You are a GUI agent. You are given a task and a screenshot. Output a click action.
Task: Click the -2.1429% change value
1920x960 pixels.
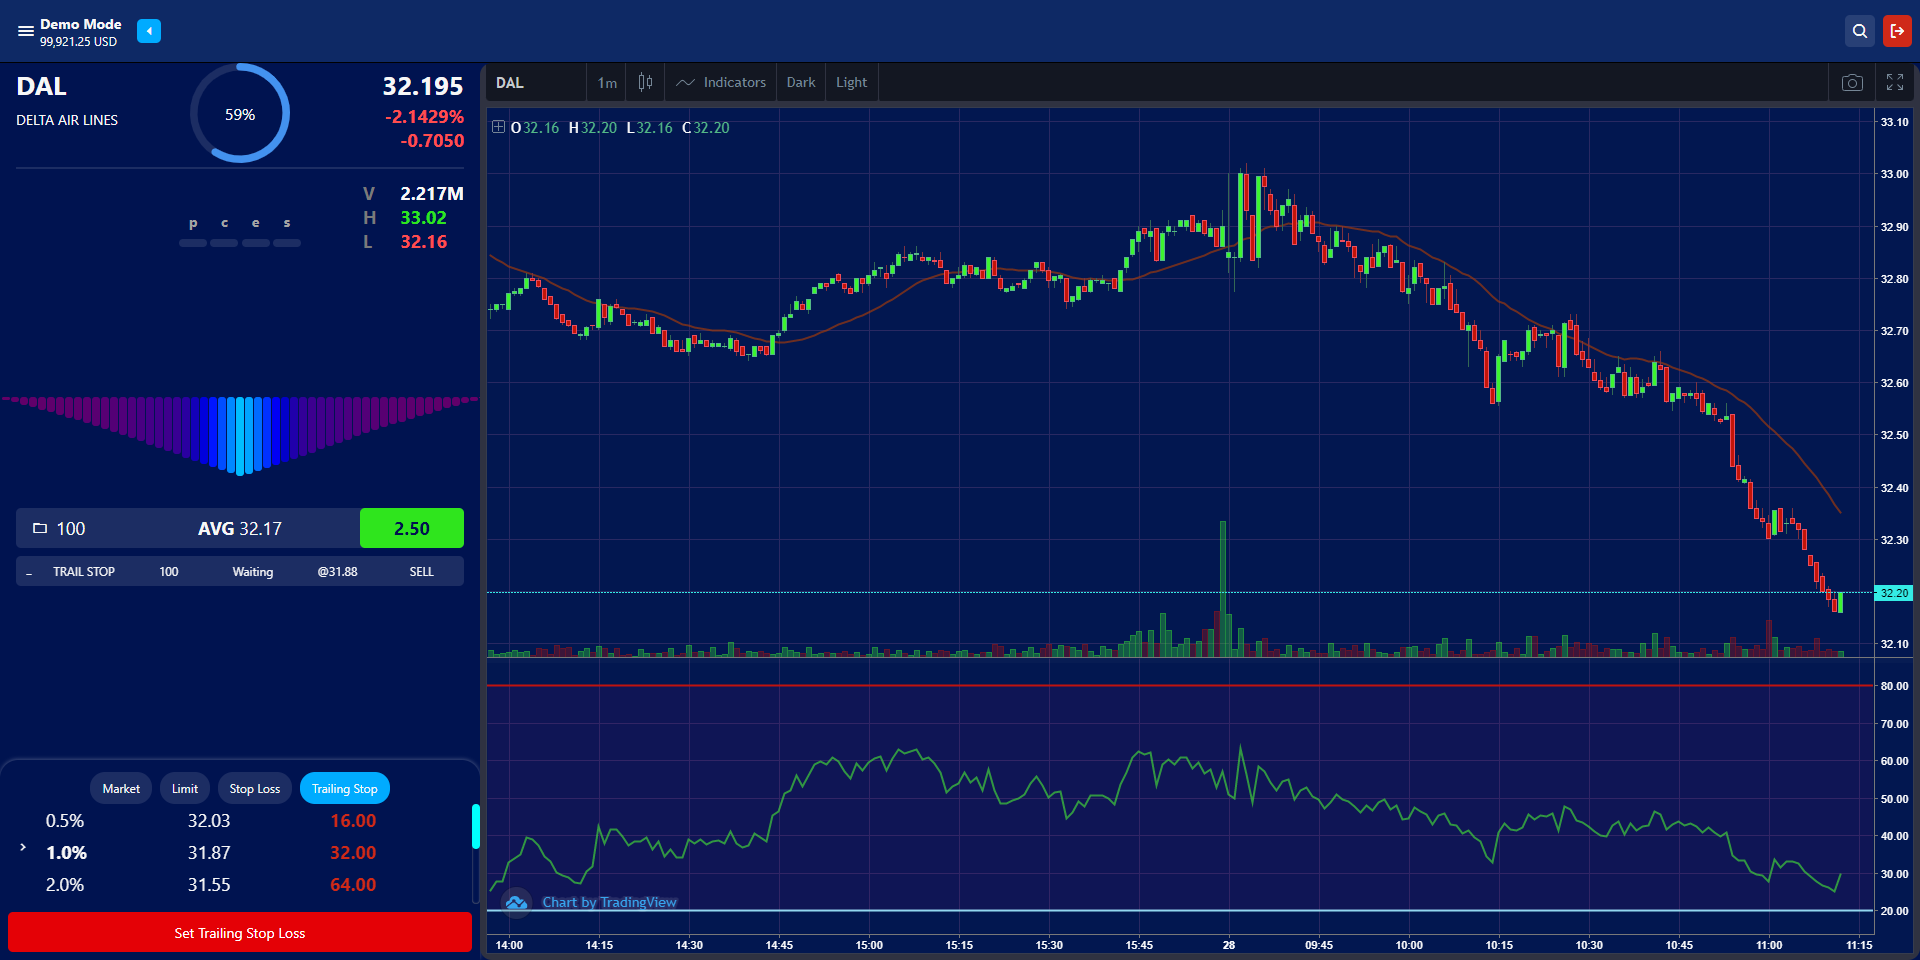pyautogui.click(x=424, y=117)
